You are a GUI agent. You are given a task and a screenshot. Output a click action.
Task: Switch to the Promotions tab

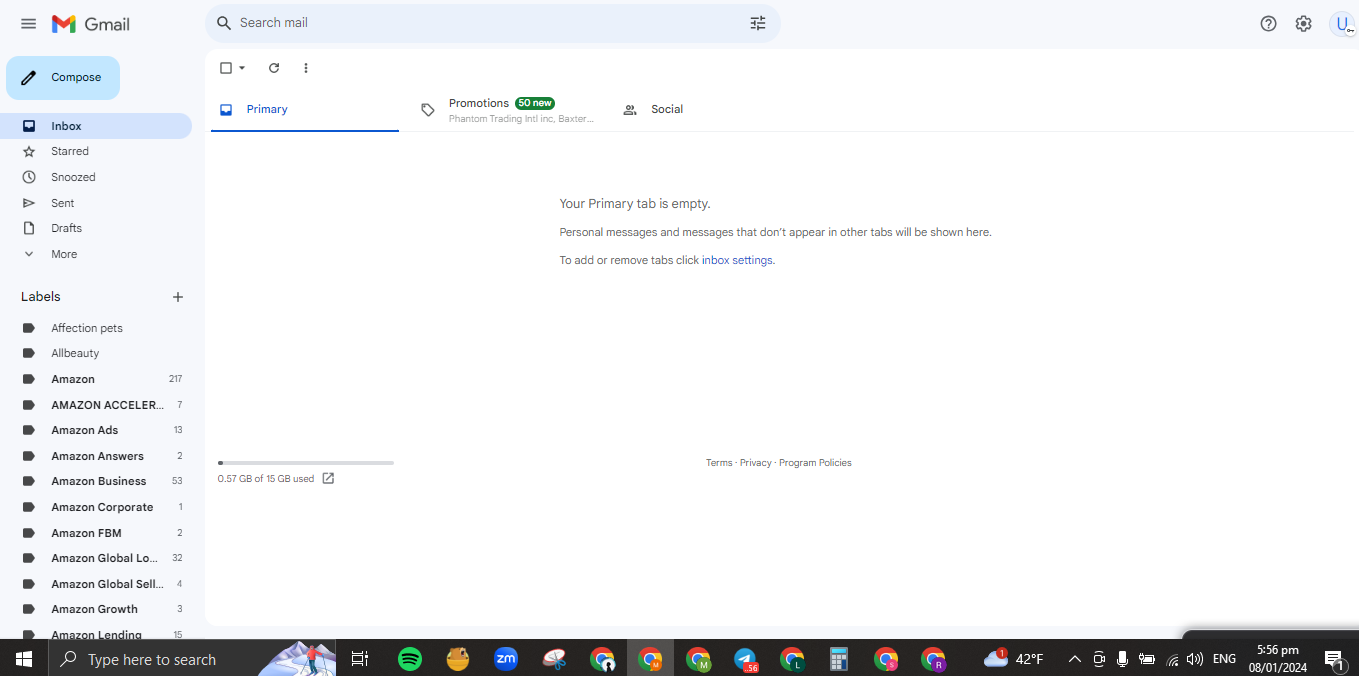(x=506, y=110)
